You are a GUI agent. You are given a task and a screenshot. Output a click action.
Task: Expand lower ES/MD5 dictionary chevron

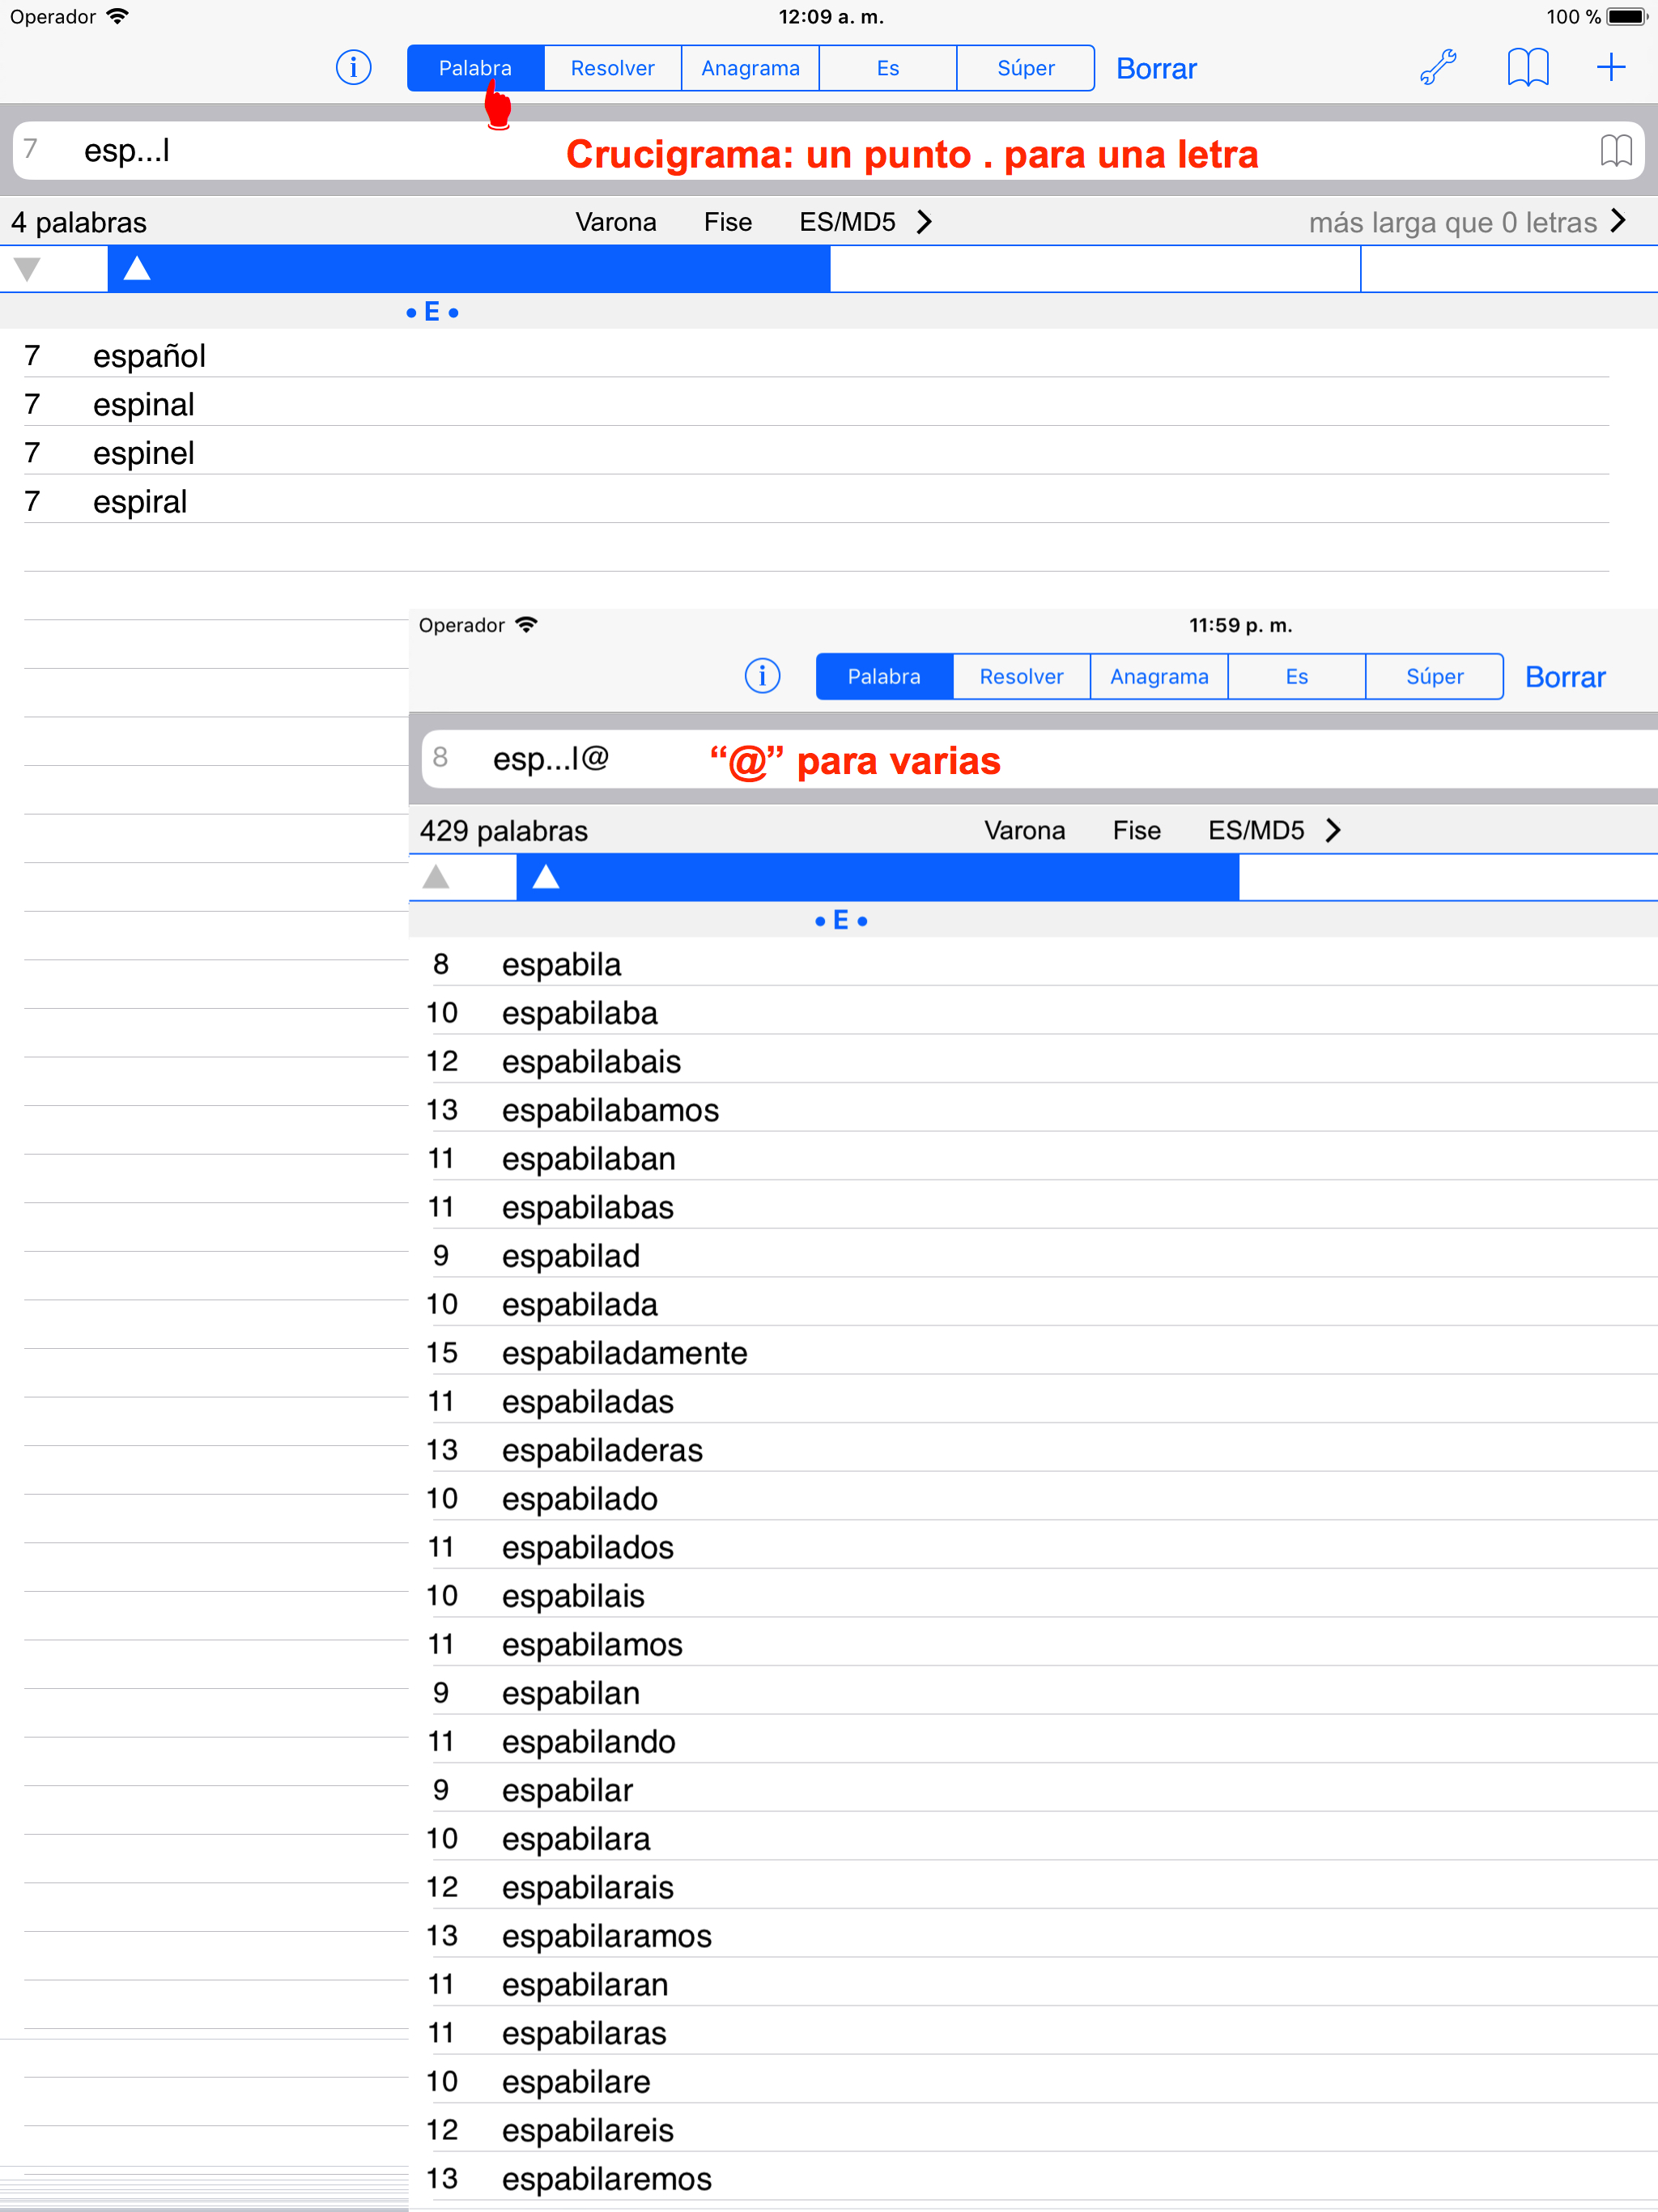1333,830
